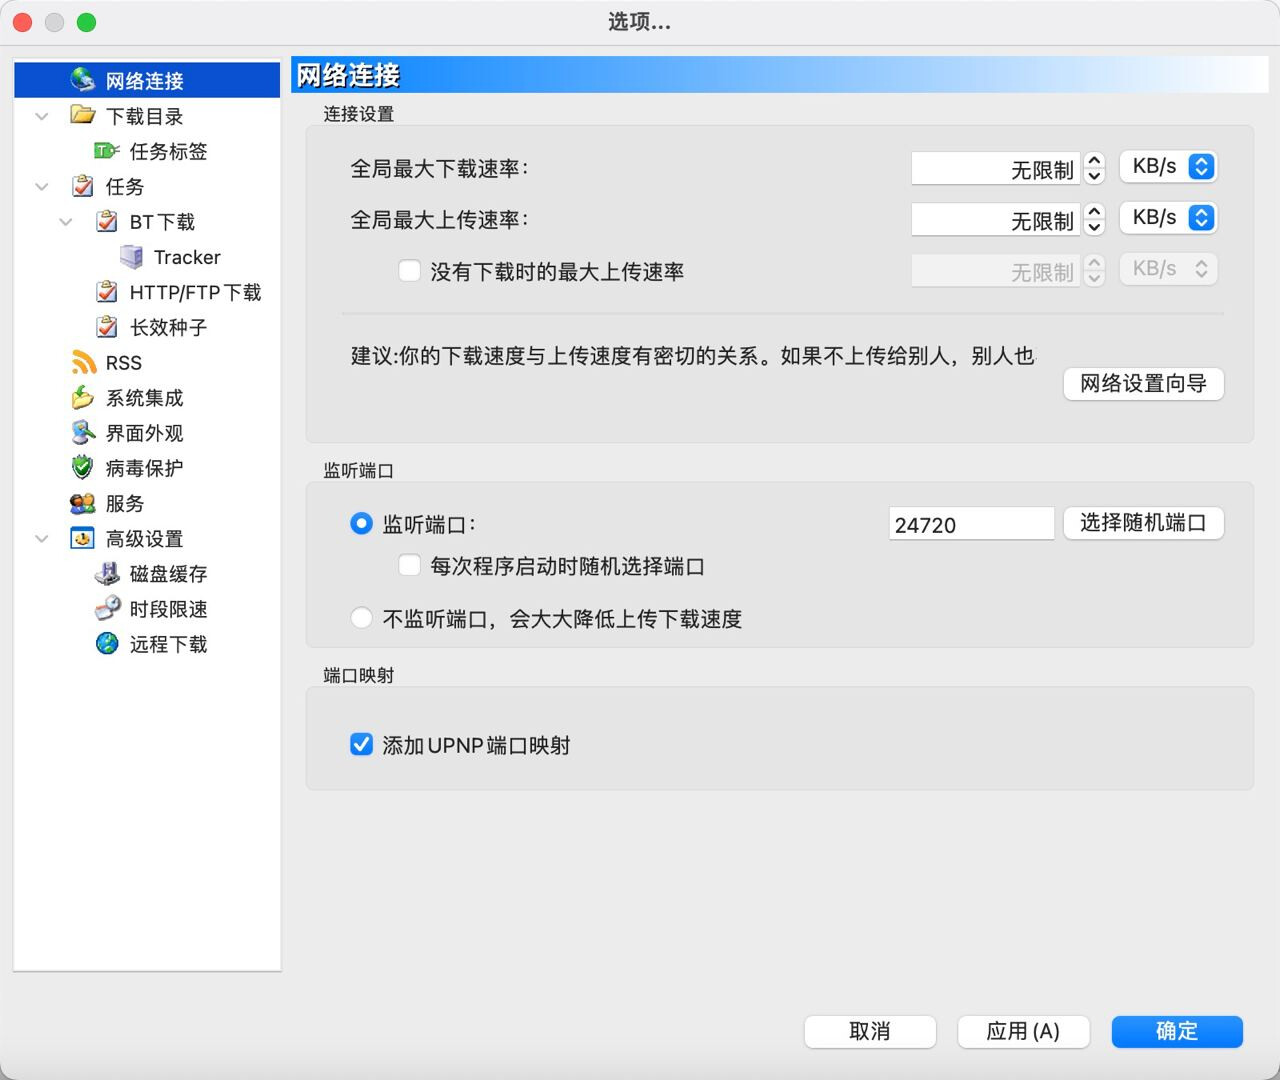Click the 界面外观 appearance icon

83,433
